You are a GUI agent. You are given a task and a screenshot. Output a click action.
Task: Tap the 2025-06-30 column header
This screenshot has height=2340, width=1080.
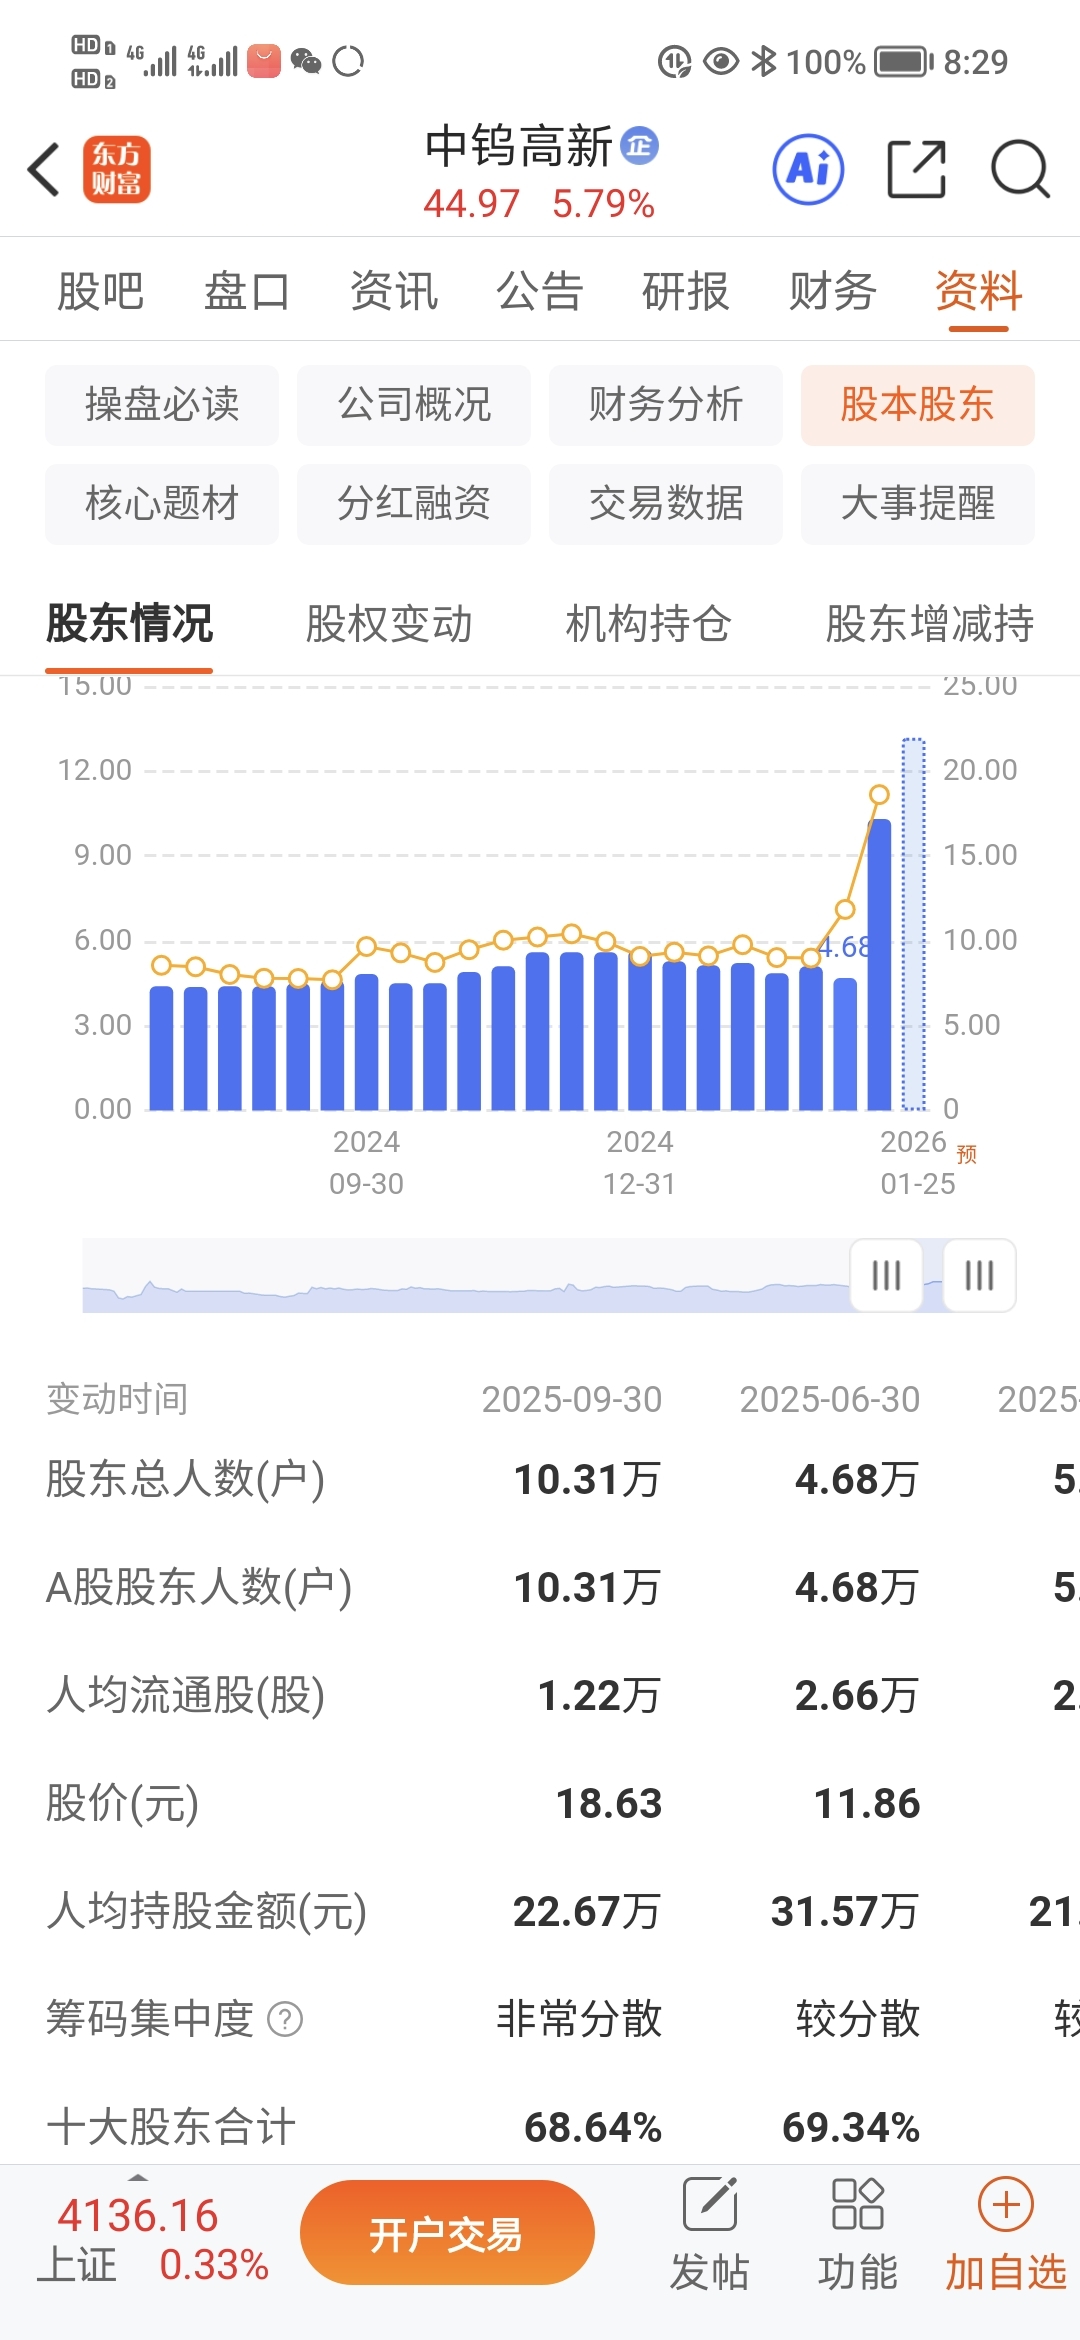click(x=830, y=1399)
